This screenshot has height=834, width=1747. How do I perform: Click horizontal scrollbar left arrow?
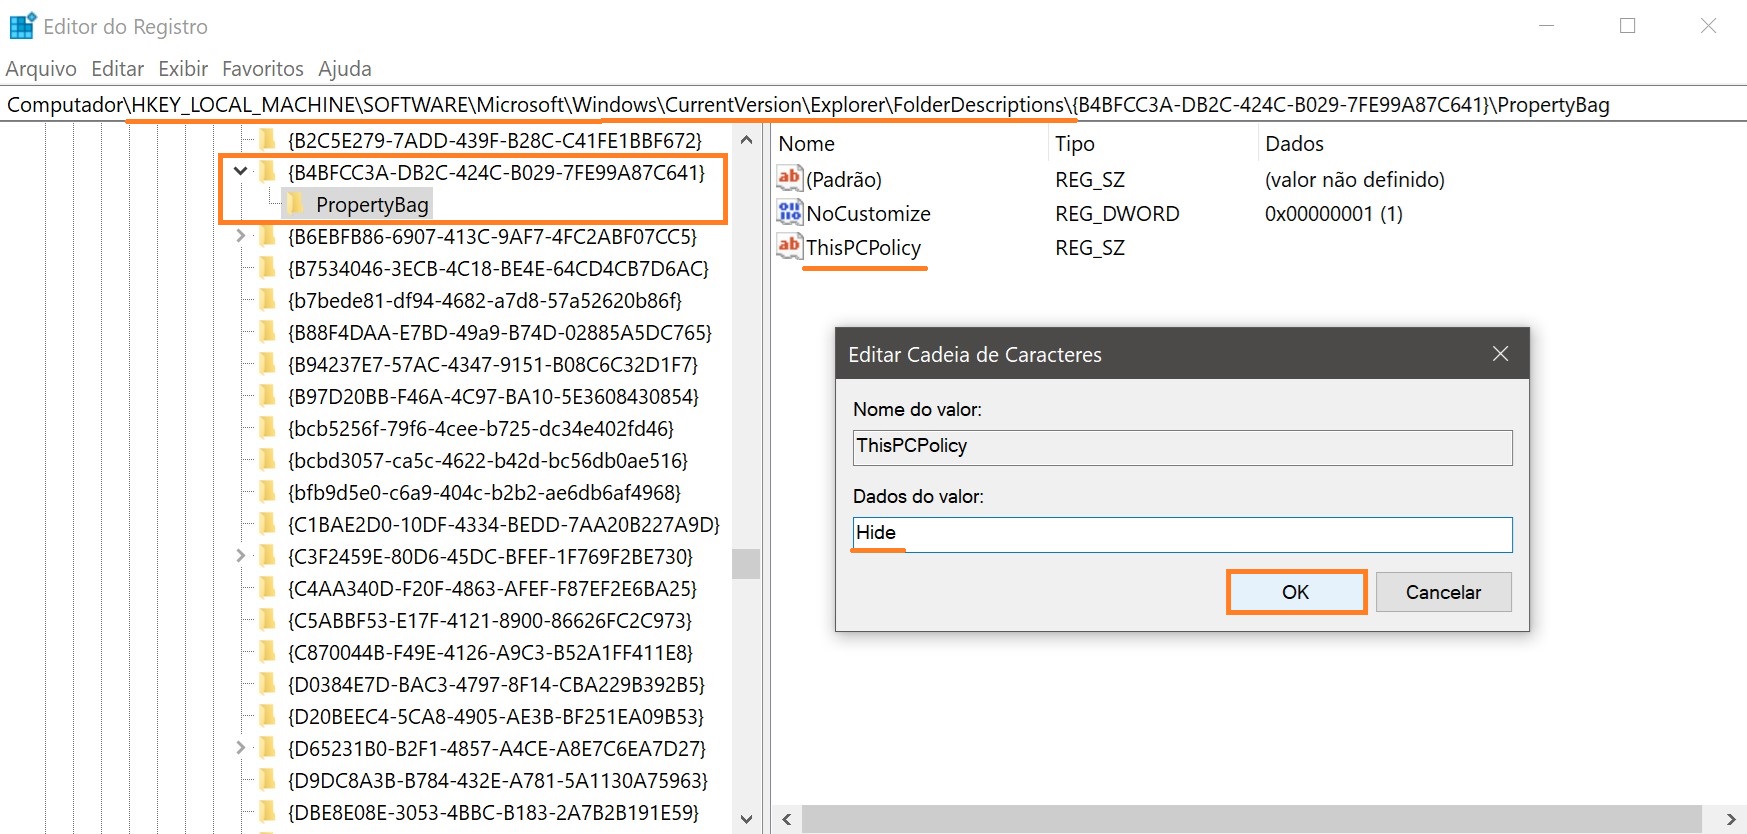[x=787, y=820]
